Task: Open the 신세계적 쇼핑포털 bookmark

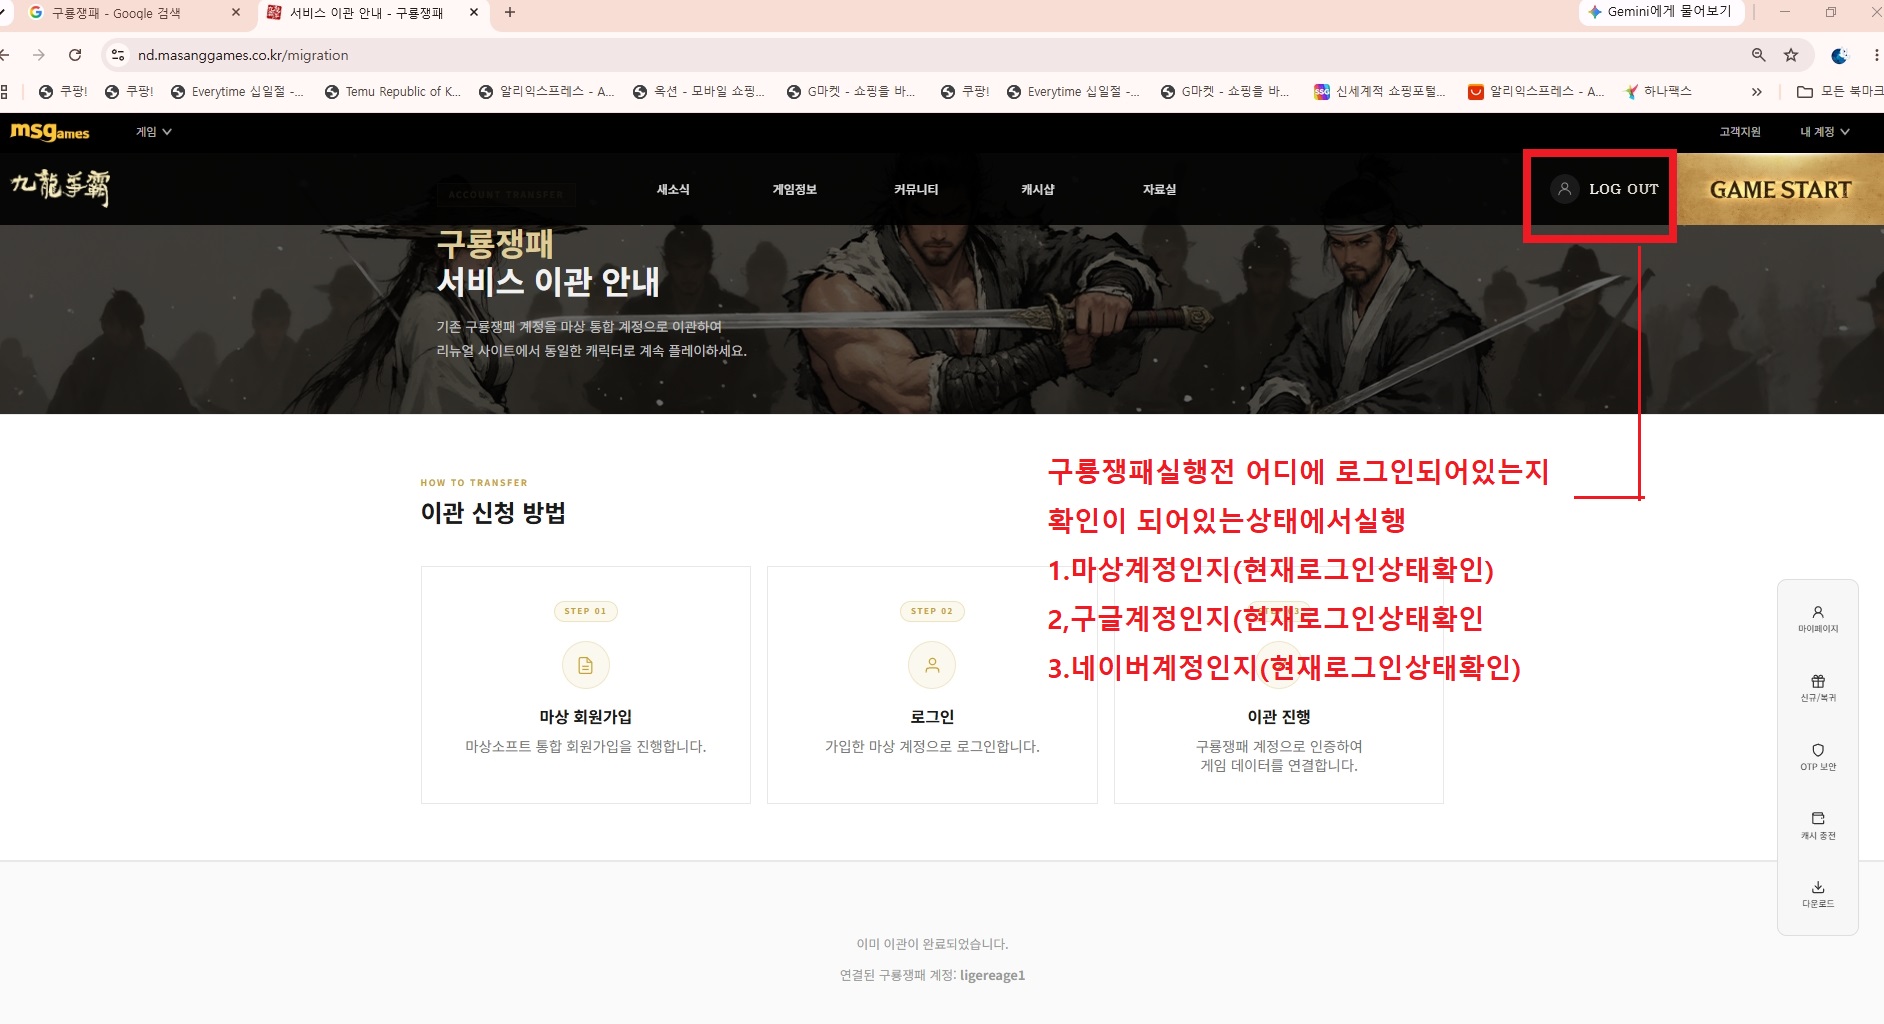Action: 1380,92
